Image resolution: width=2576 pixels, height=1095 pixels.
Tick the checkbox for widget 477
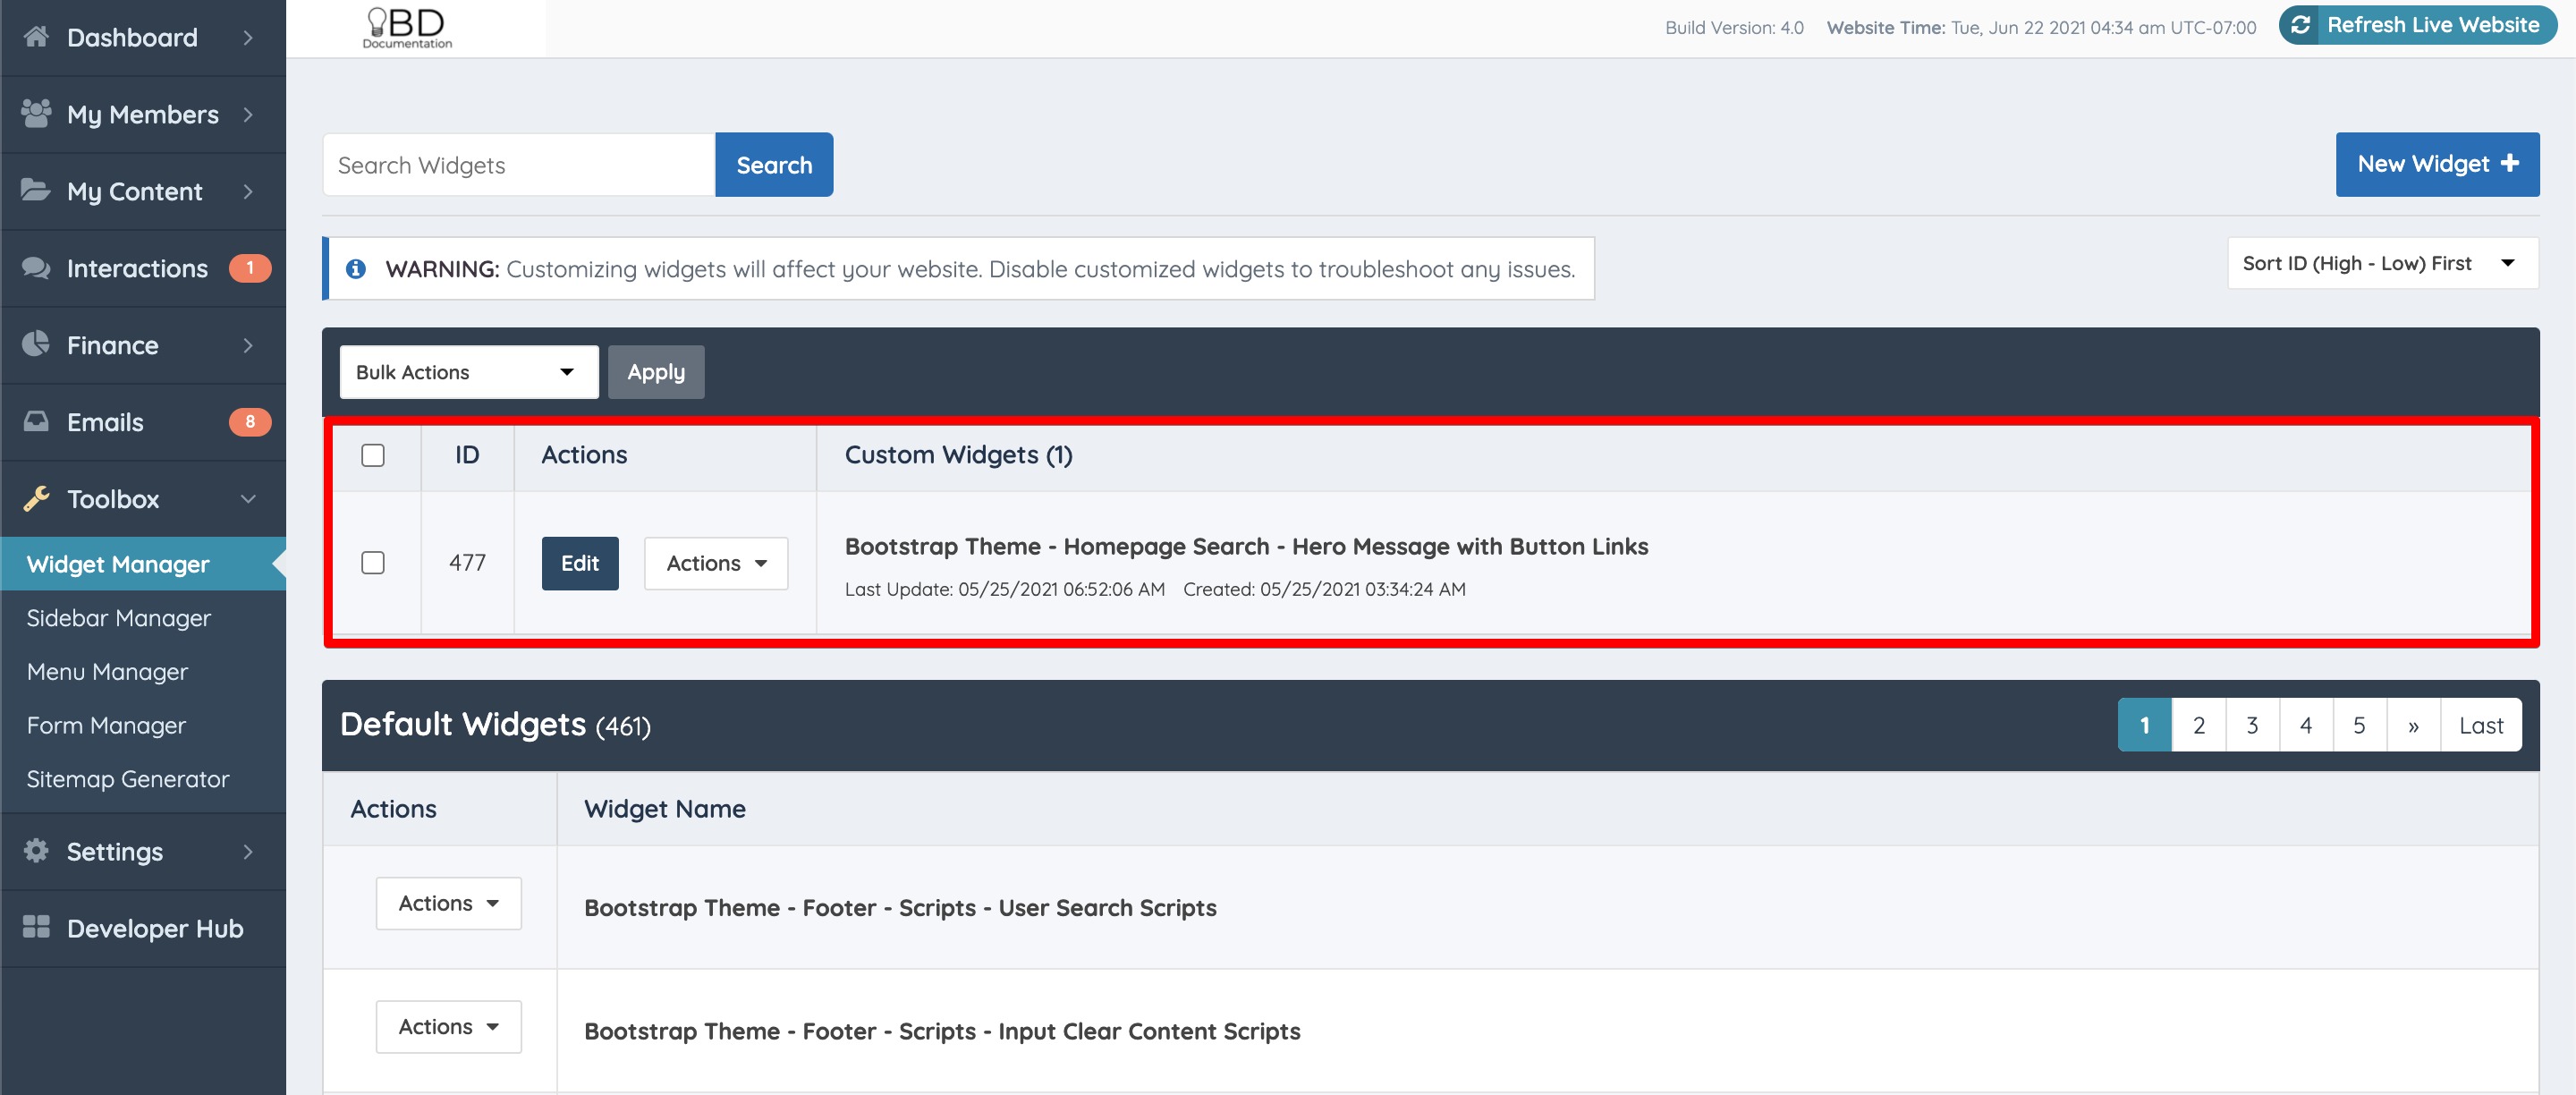373,563
